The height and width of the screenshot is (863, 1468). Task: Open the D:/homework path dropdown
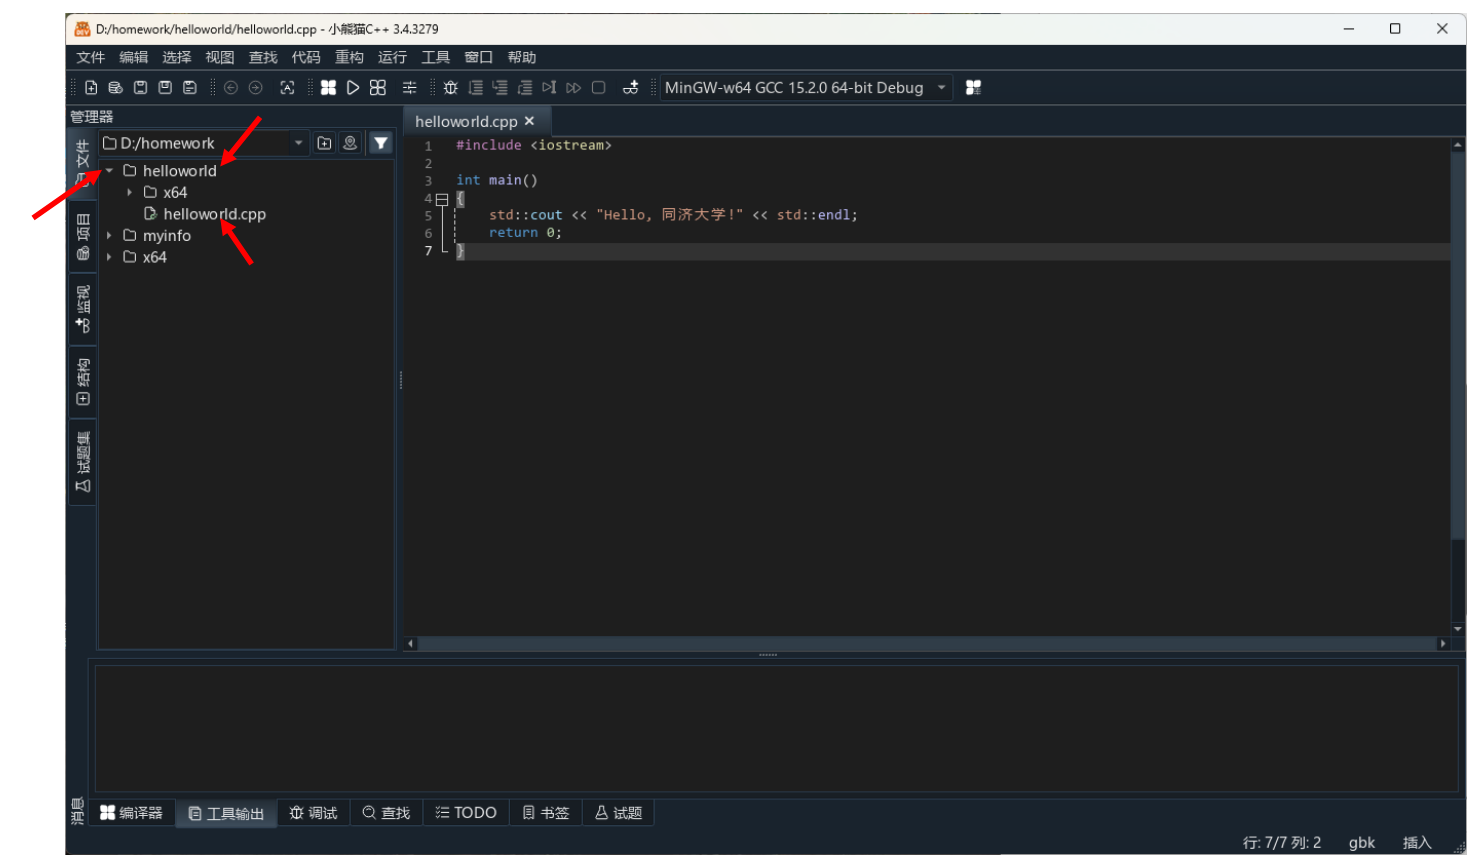tap(298, 143)
